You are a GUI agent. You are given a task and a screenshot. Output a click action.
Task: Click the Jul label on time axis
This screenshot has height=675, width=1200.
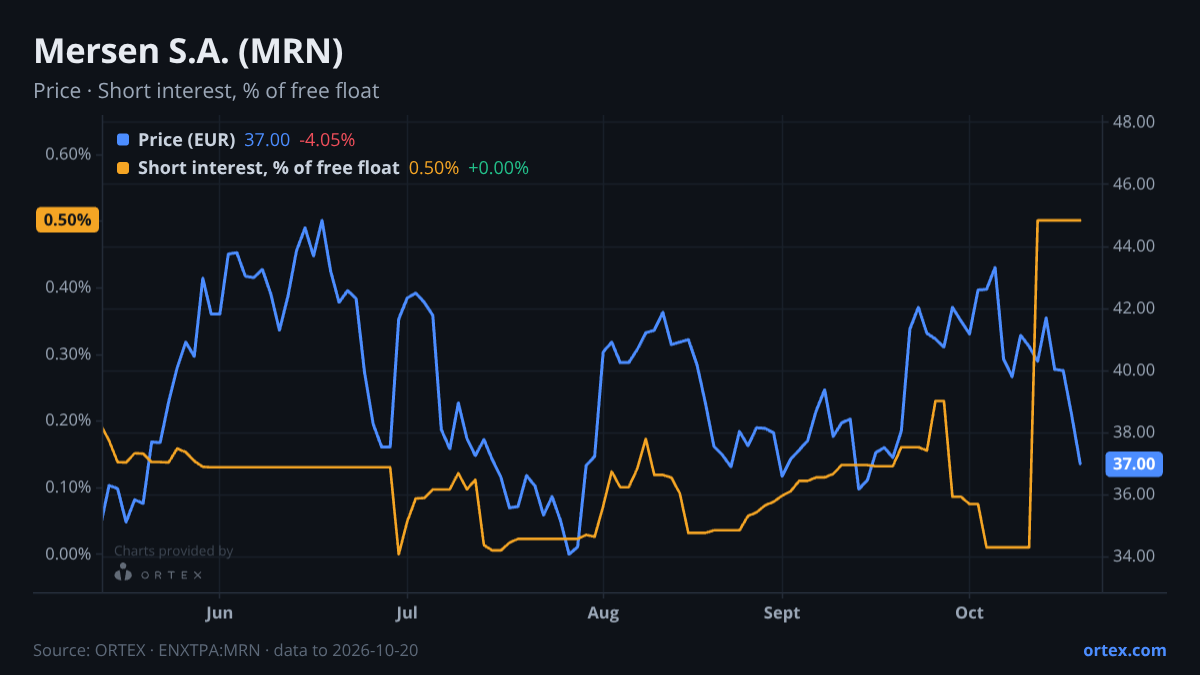(406, 613)
